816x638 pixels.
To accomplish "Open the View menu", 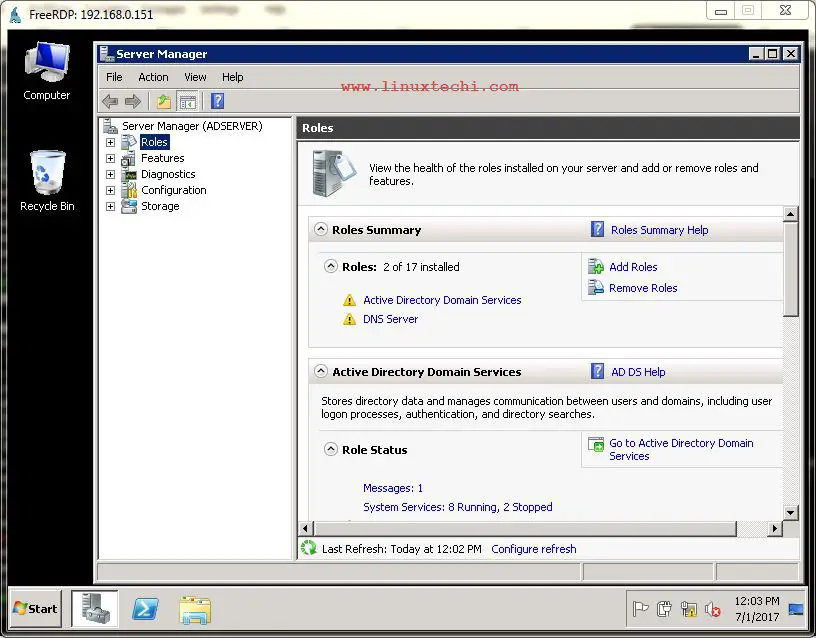I will pos(195,77).
